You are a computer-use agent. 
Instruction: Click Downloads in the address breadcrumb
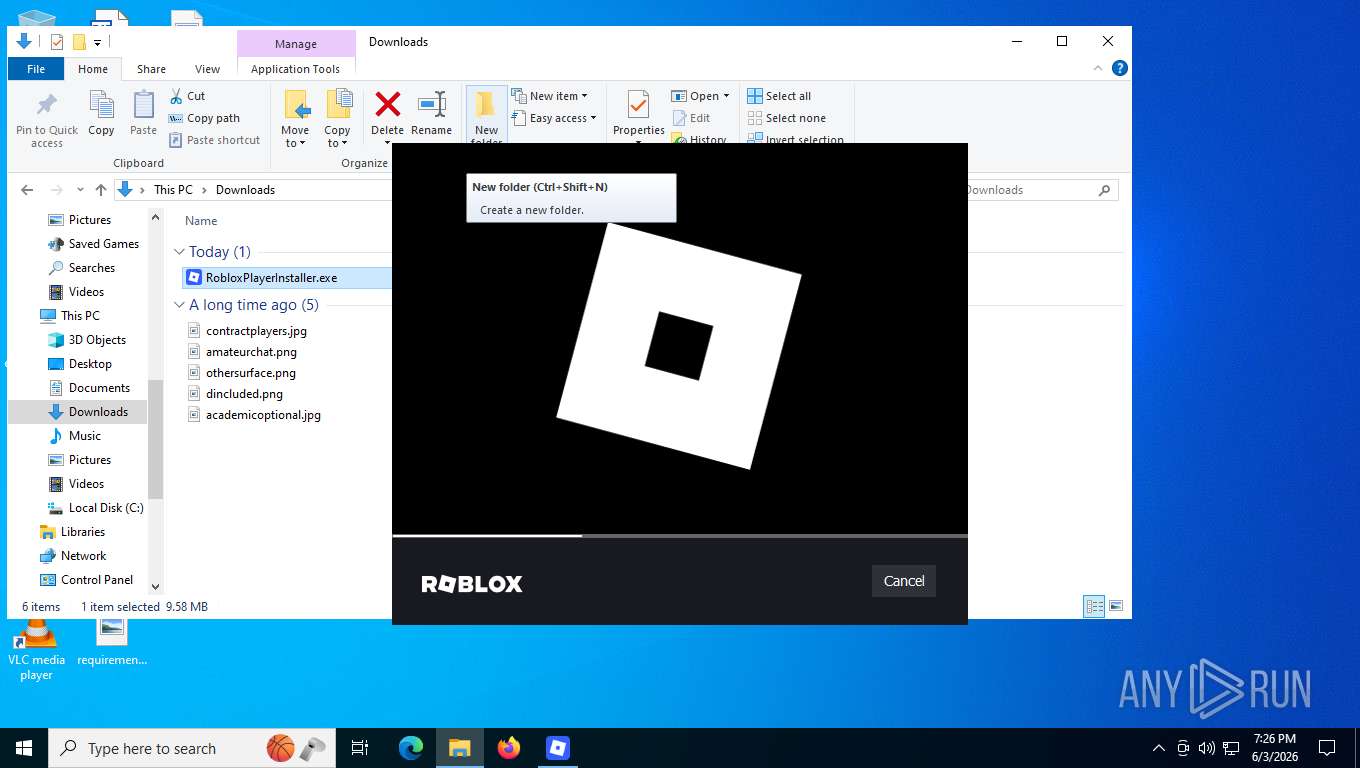tap(245, 190)
